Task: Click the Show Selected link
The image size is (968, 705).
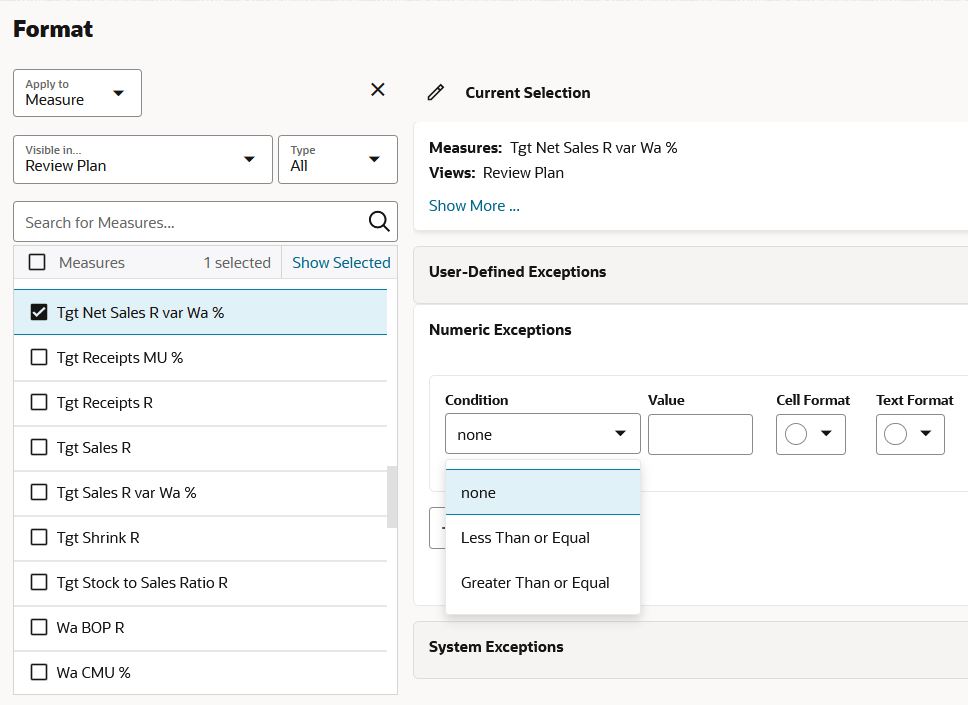Action: point(341,262)
